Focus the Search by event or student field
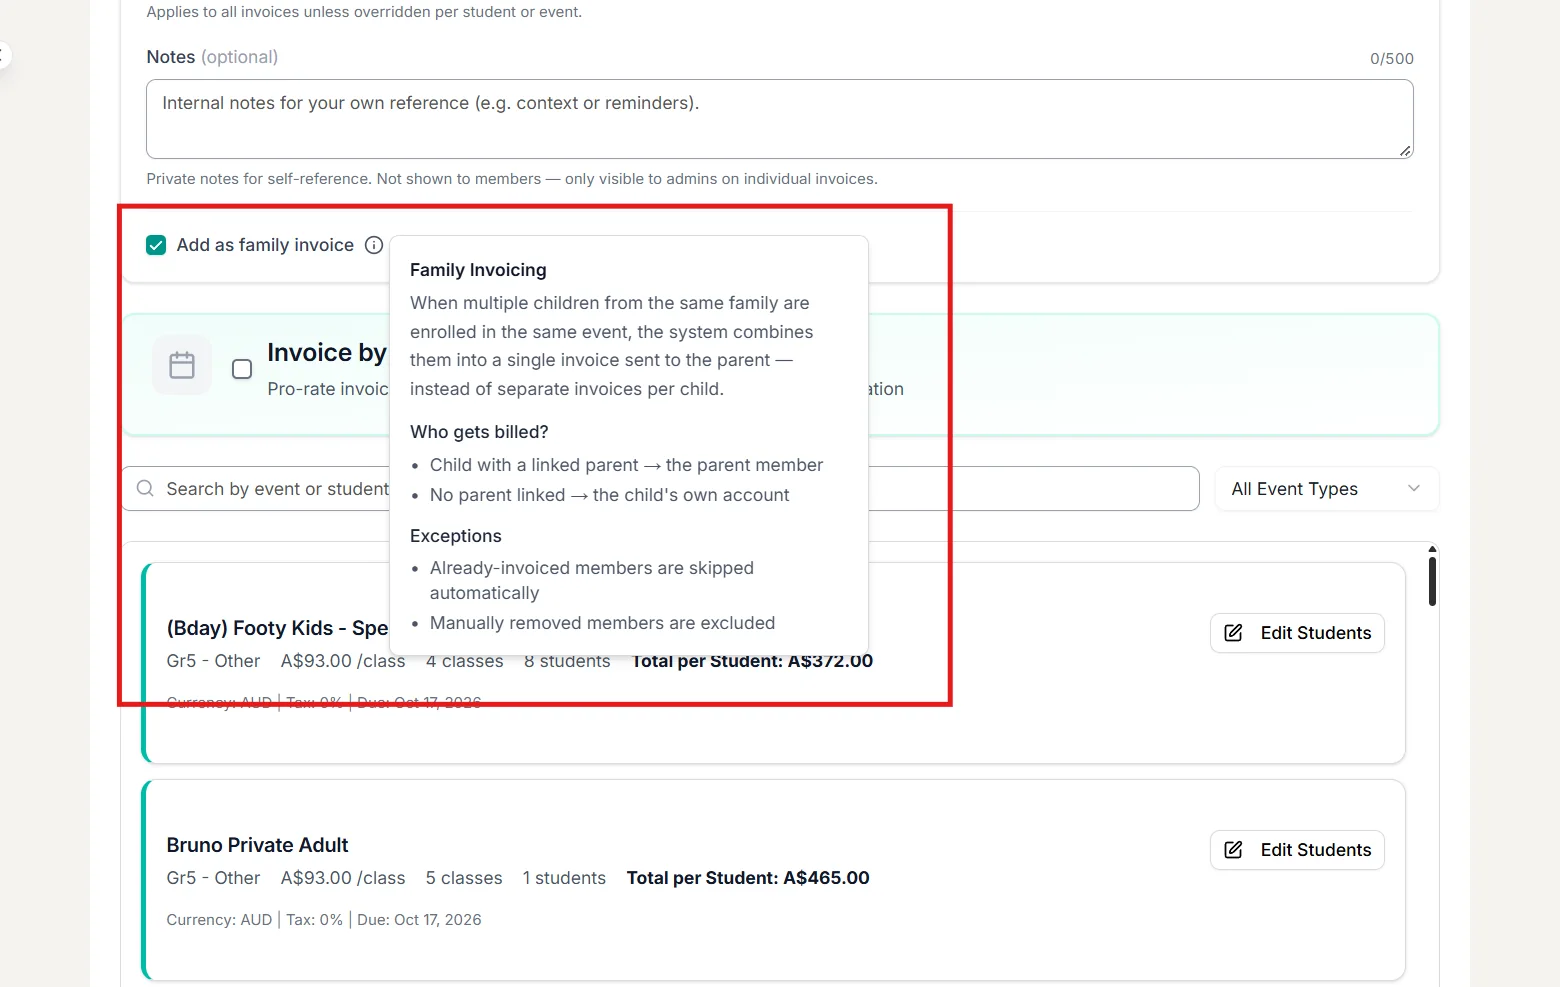The width and height of the screenshot is (1560, 987). click(x=660, y=489)
